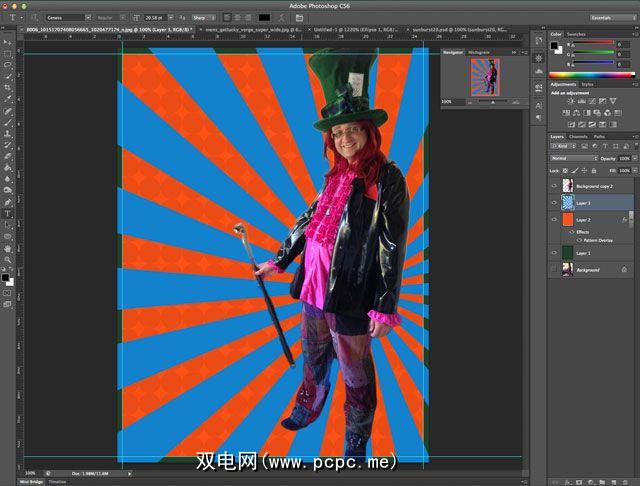Hide the Background copy 2 layer

554,186
